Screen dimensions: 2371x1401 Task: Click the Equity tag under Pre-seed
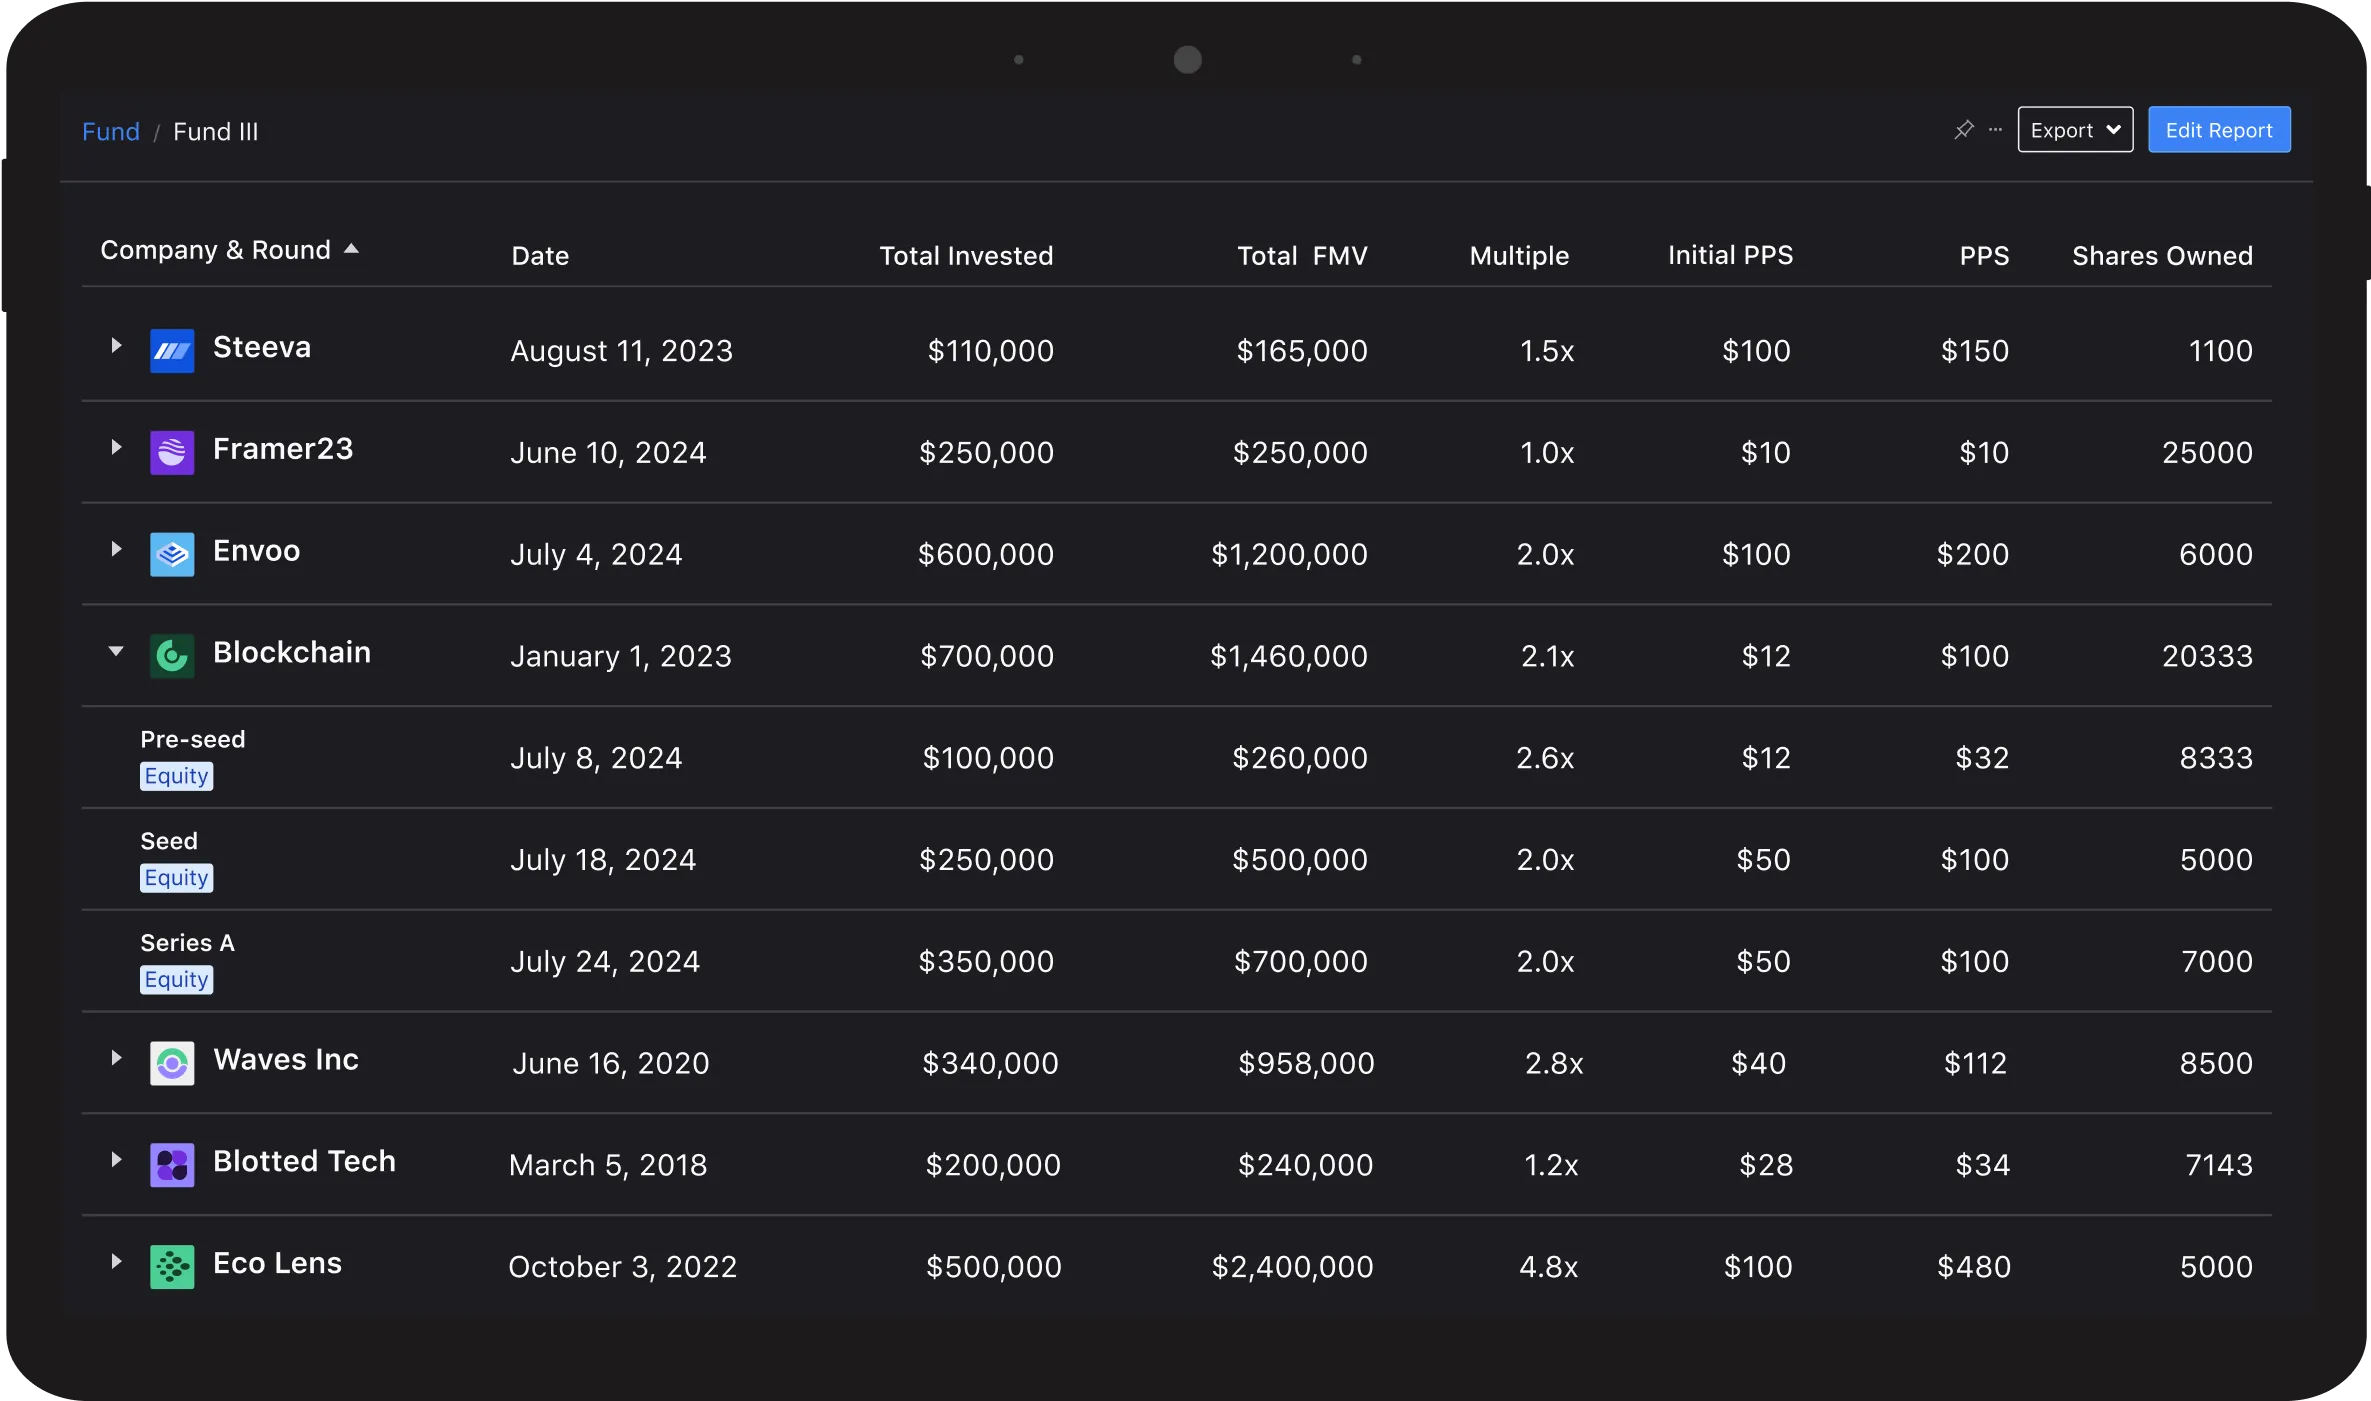(176, 776)
